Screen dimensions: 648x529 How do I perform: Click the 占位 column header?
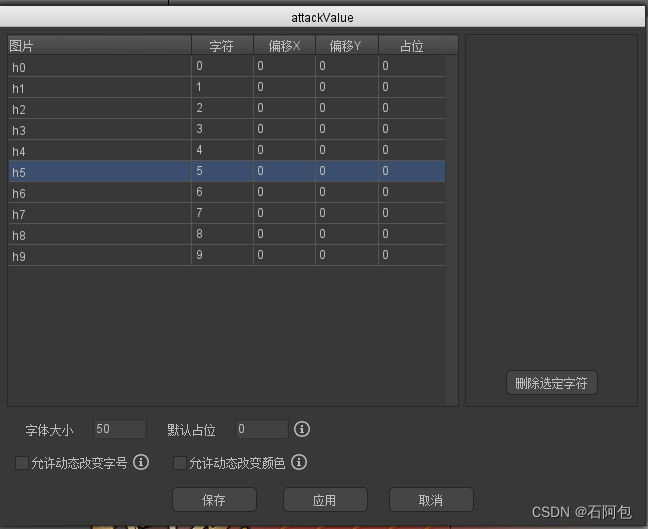click(x=418, y=45)
